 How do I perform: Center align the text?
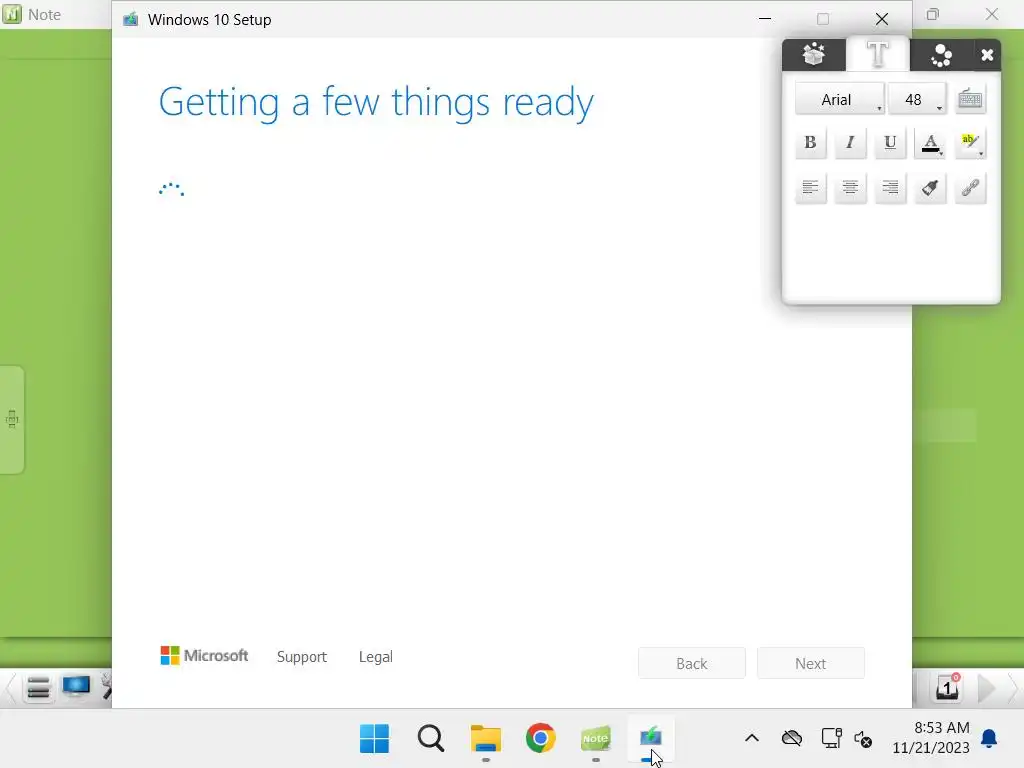point(850,188)
